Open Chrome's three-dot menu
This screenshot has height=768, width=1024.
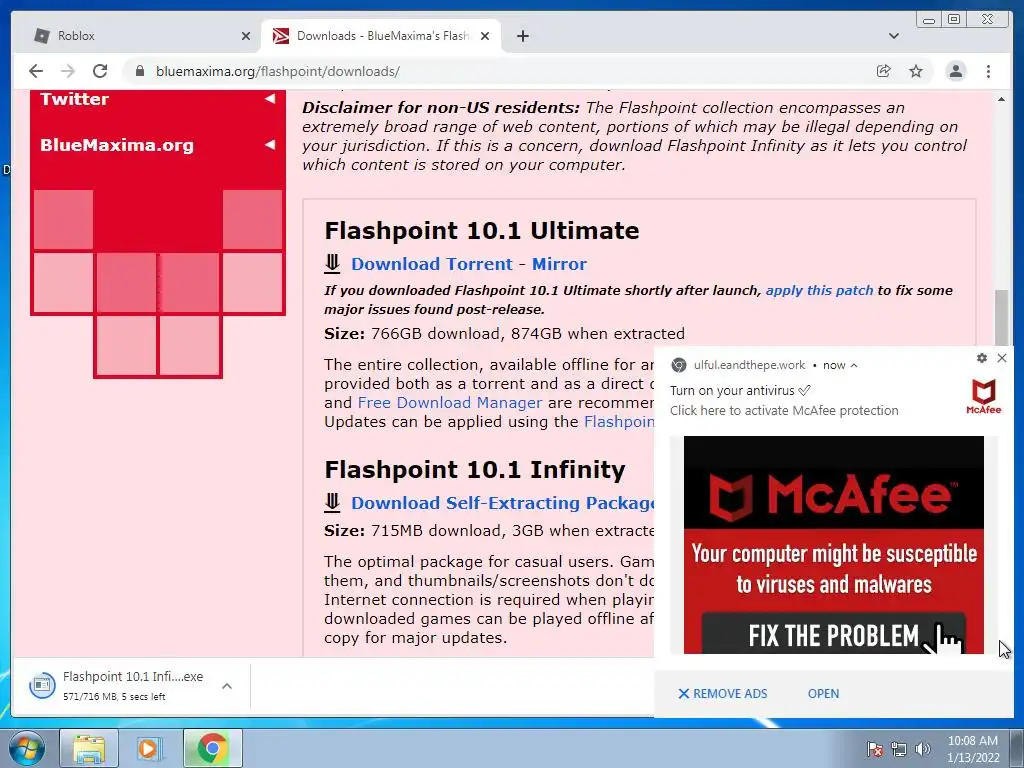click(988, 71)
